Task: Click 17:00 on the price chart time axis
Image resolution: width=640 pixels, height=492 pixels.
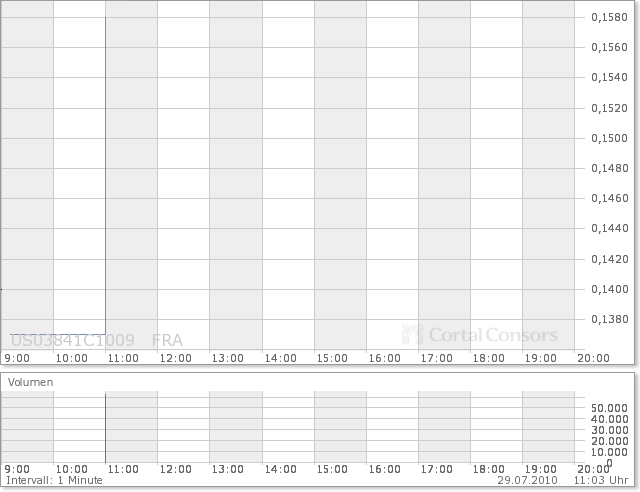Action: (437, 358)
